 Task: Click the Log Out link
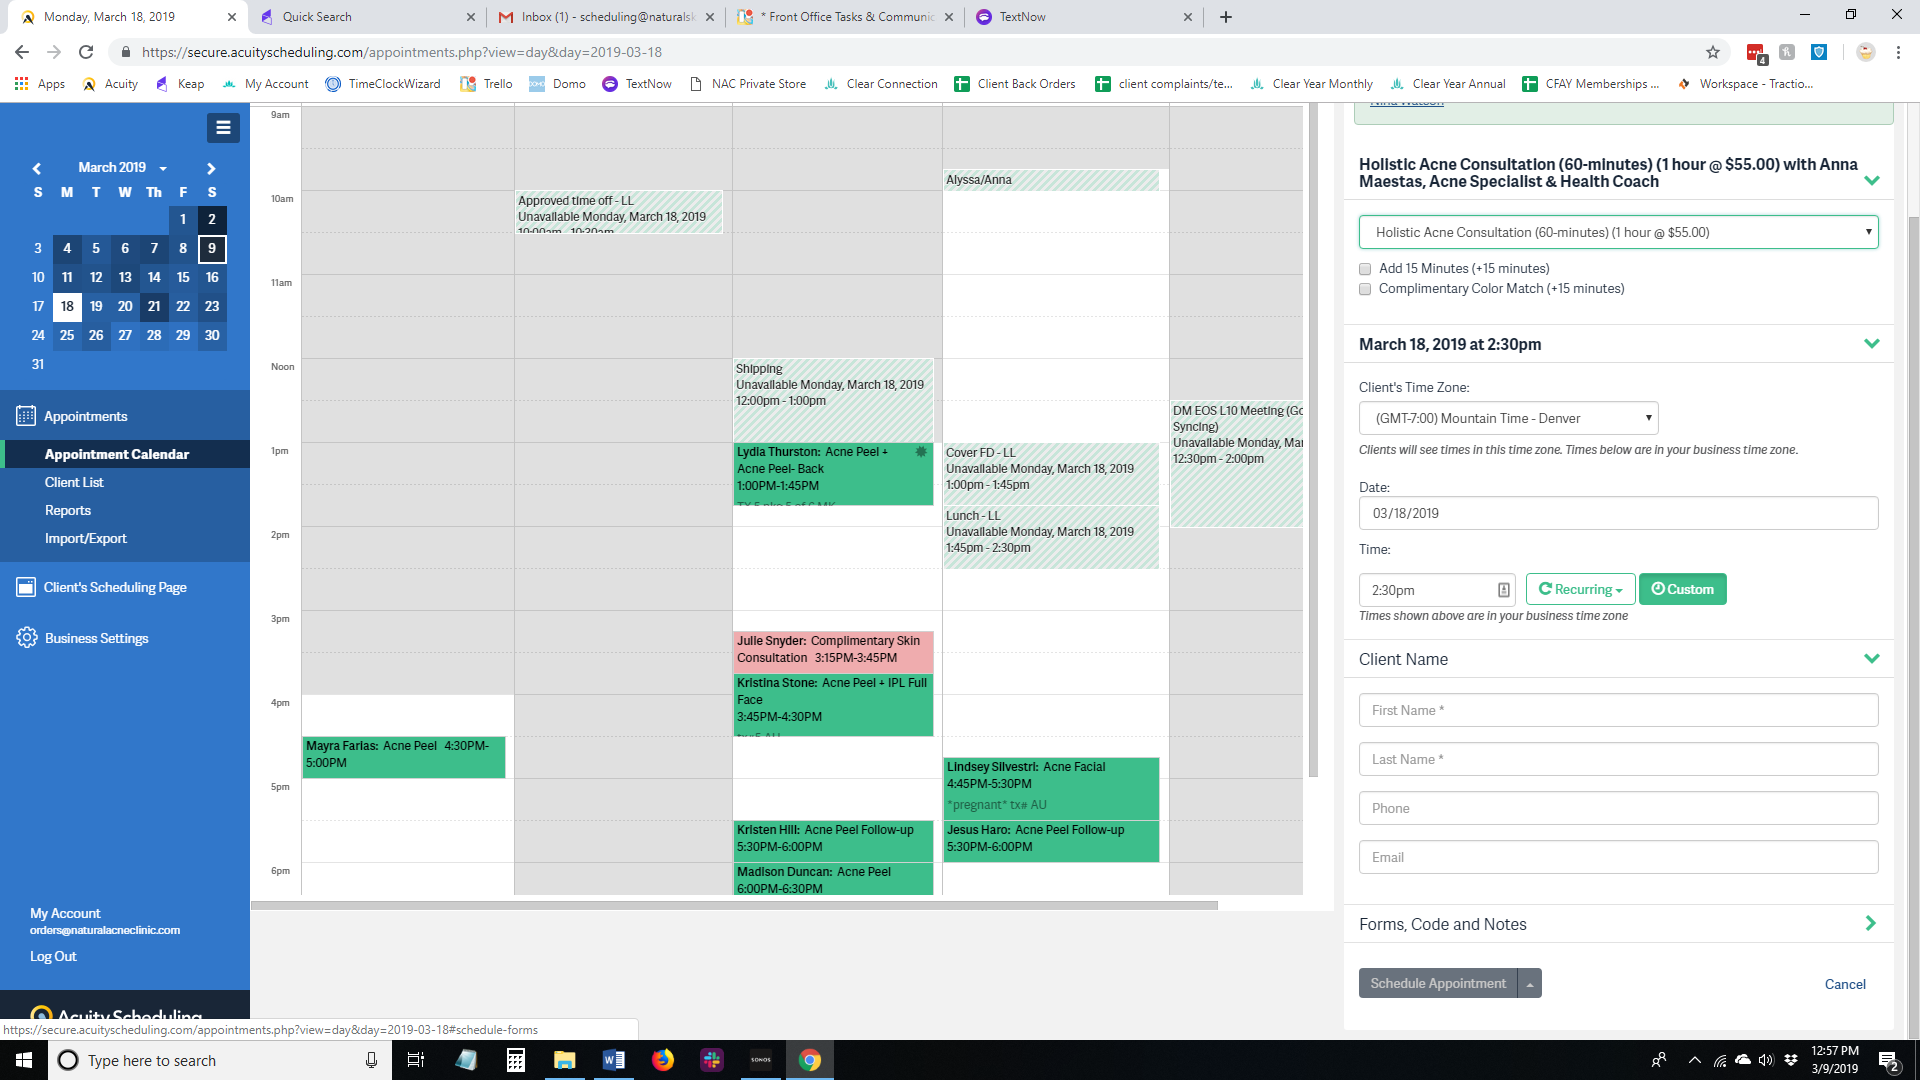click(53, 956)
